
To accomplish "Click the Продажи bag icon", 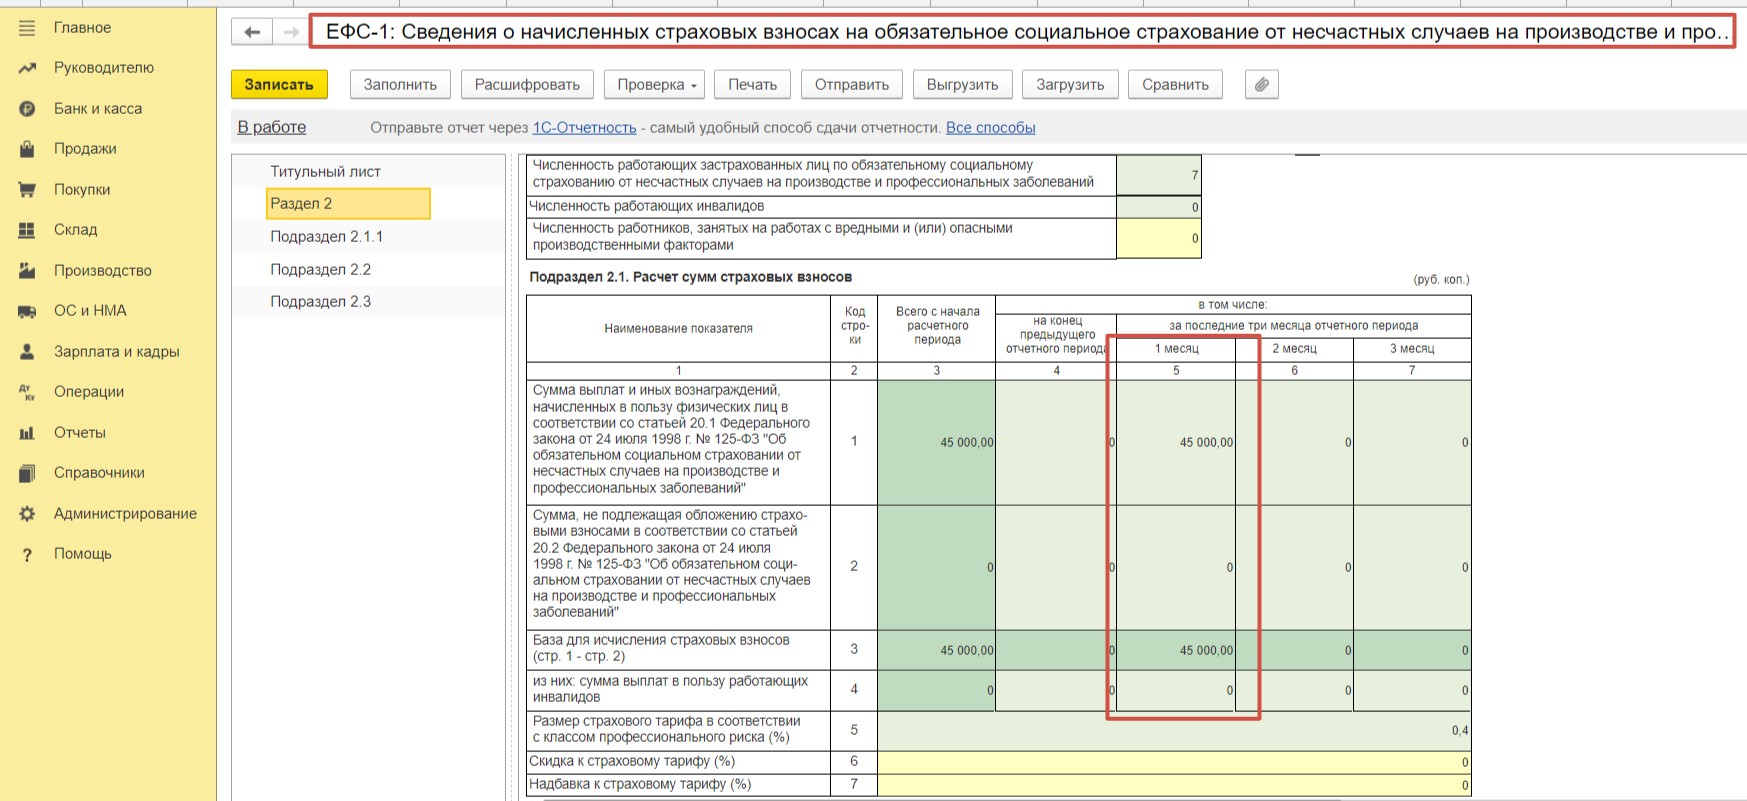I will click(x=27, y=149).
